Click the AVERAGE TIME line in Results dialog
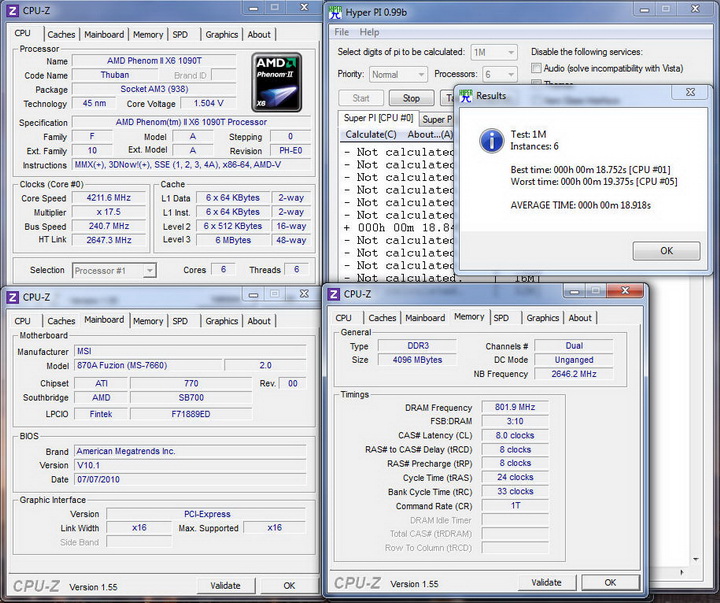 [x=580, y=205]
